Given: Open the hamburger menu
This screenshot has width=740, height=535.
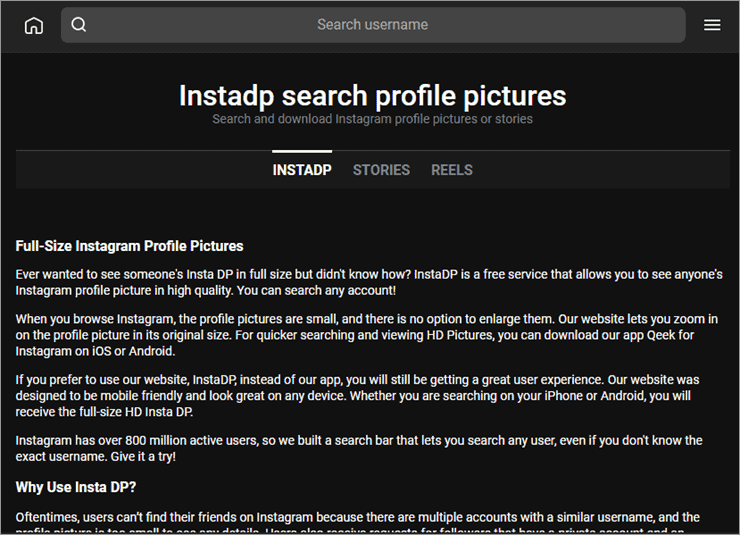Looking at the screenshot, I should [x=712, y=26].
